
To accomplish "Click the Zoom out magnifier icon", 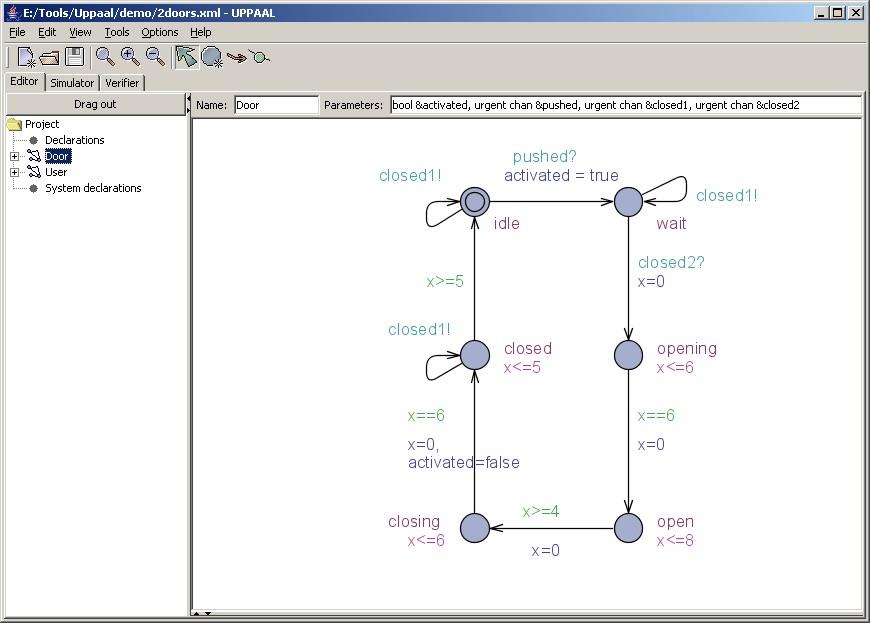I will point(155,57).
